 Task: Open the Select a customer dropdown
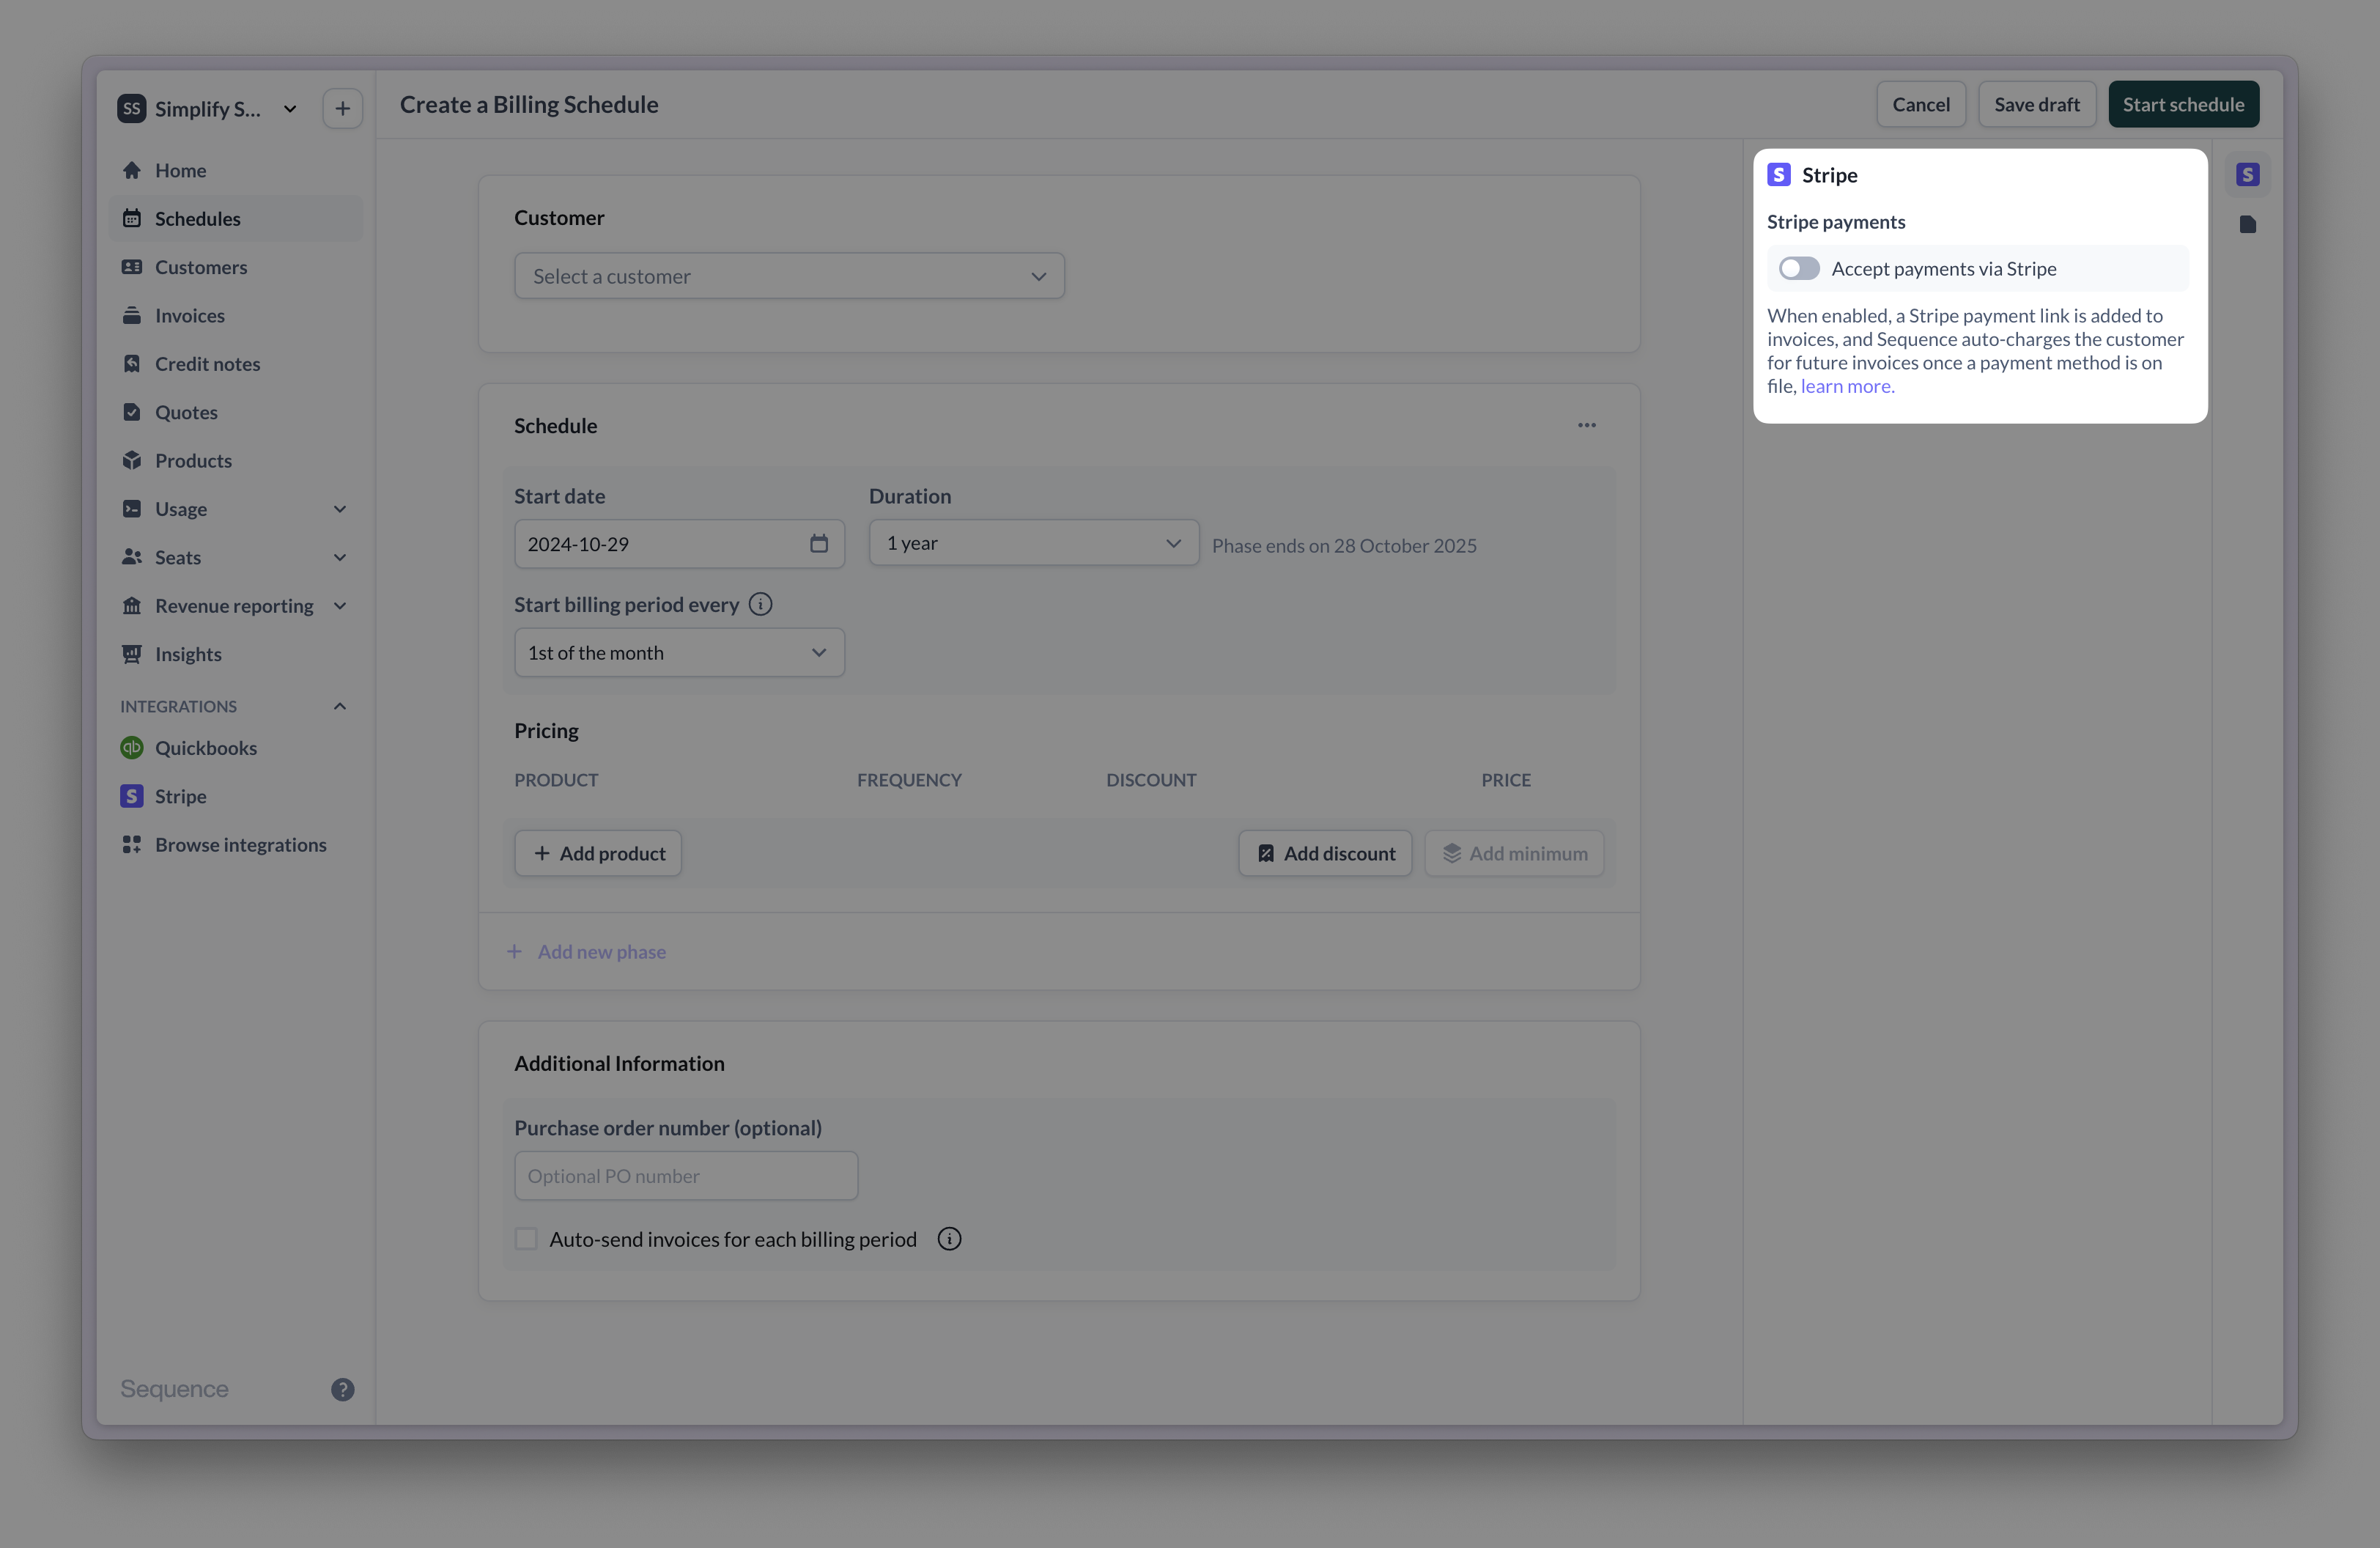tap(789, 275)
